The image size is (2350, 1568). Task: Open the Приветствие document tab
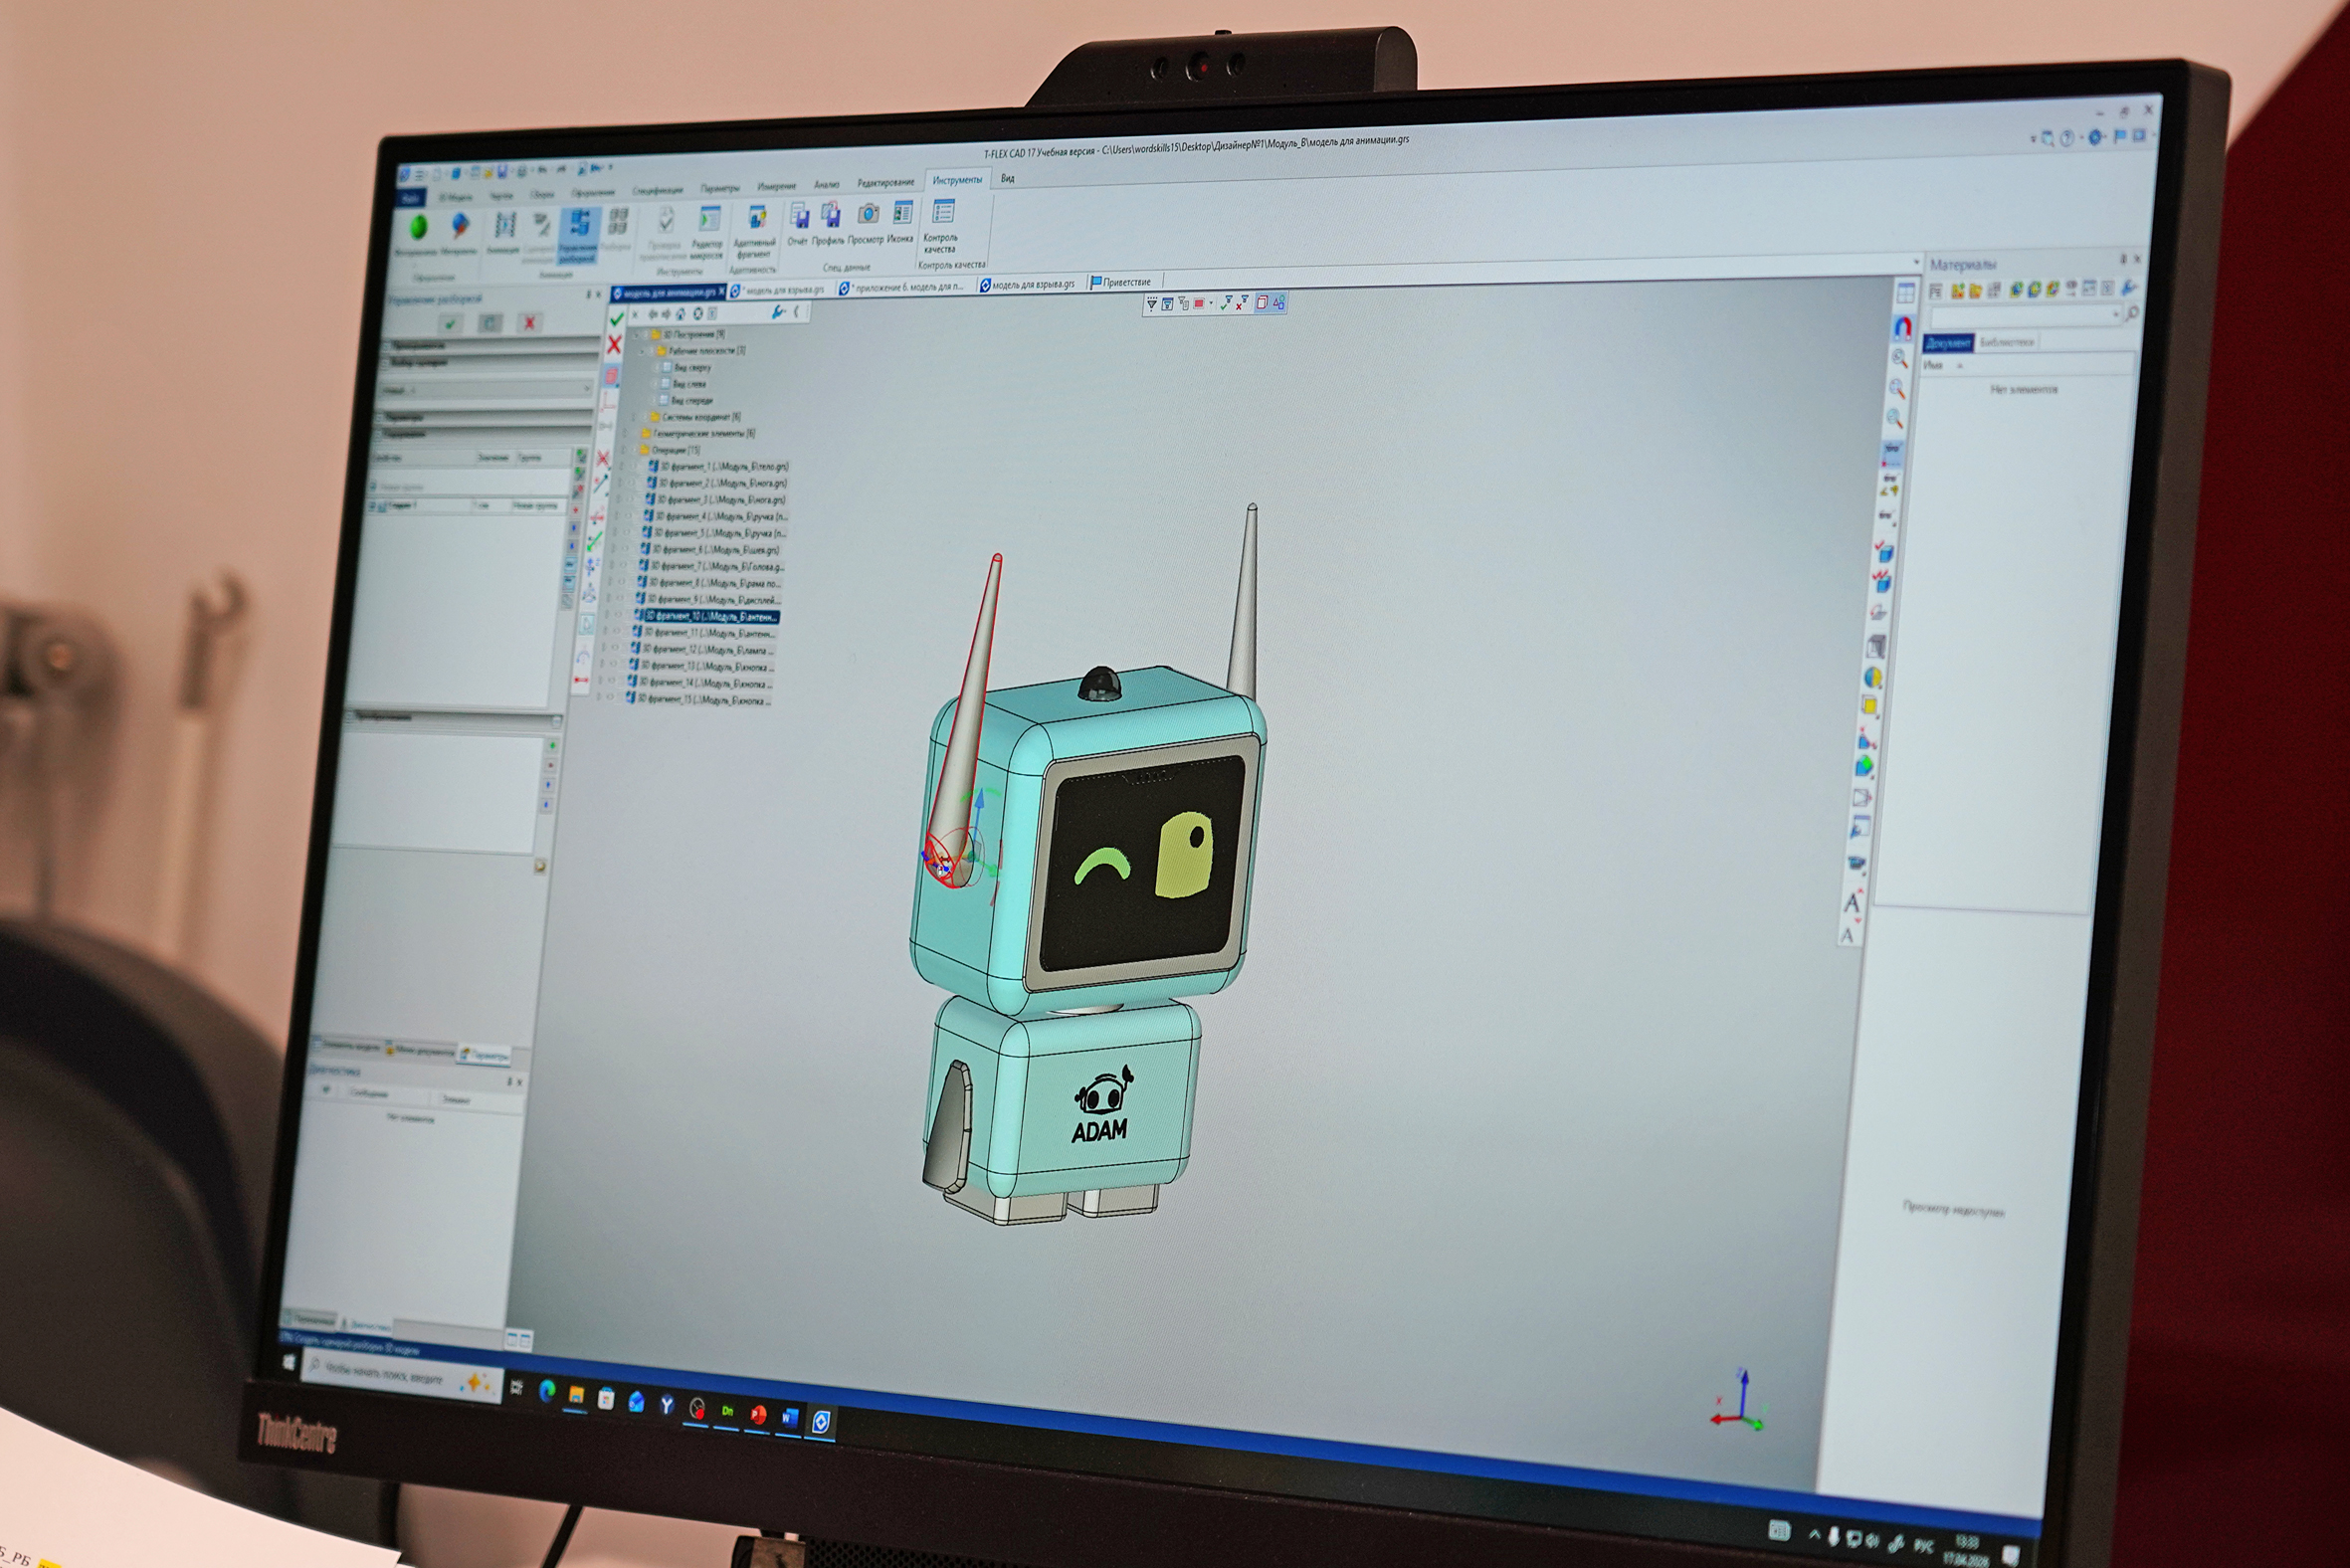(1125, 282)
